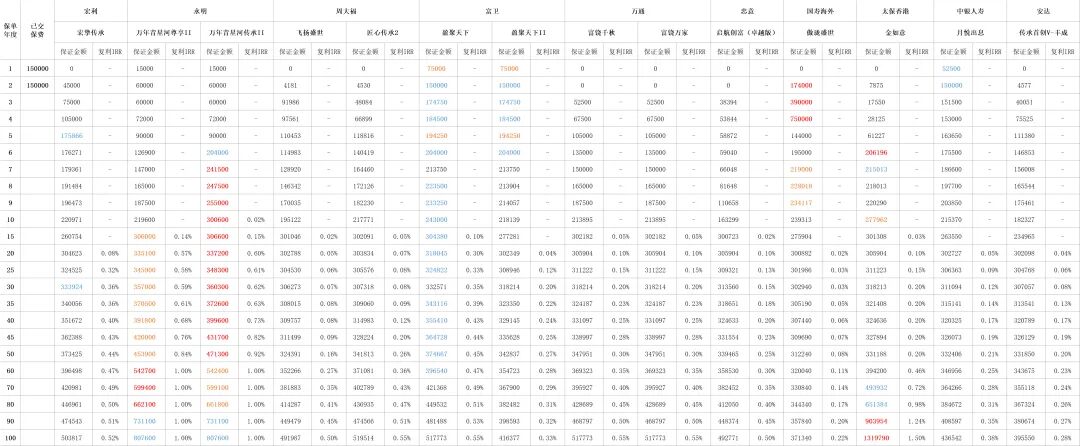Click the 宏挚传承 product header
Viewport: 1080px width, 446px height.
pyautogui.click(x=91, y=32)
